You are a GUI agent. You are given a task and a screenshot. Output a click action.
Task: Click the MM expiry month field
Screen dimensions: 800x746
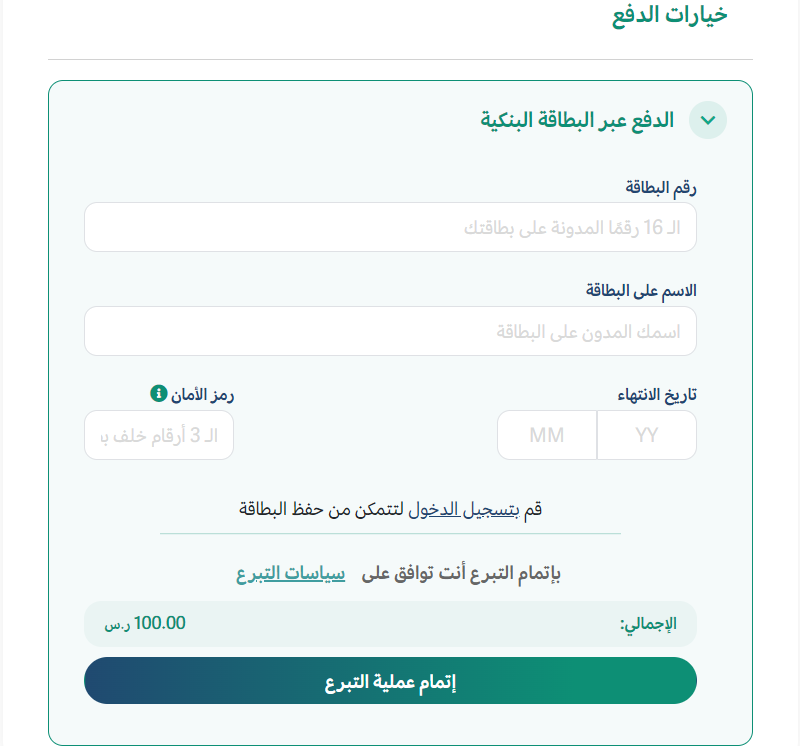click(x=547, y=435)
